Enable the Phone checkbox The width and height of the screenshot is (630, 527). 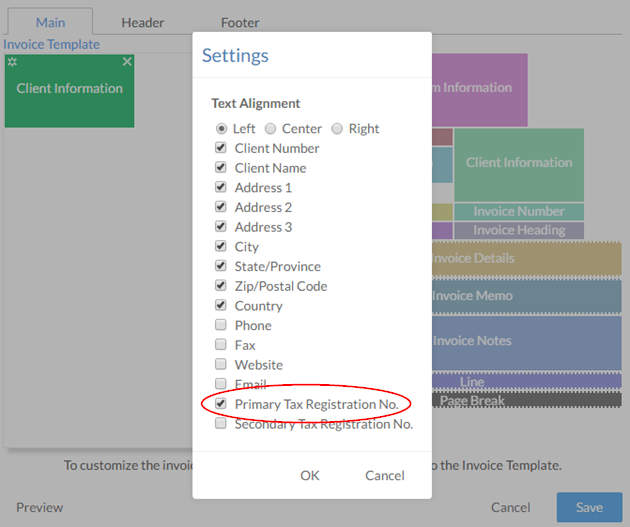click(221, 325)
